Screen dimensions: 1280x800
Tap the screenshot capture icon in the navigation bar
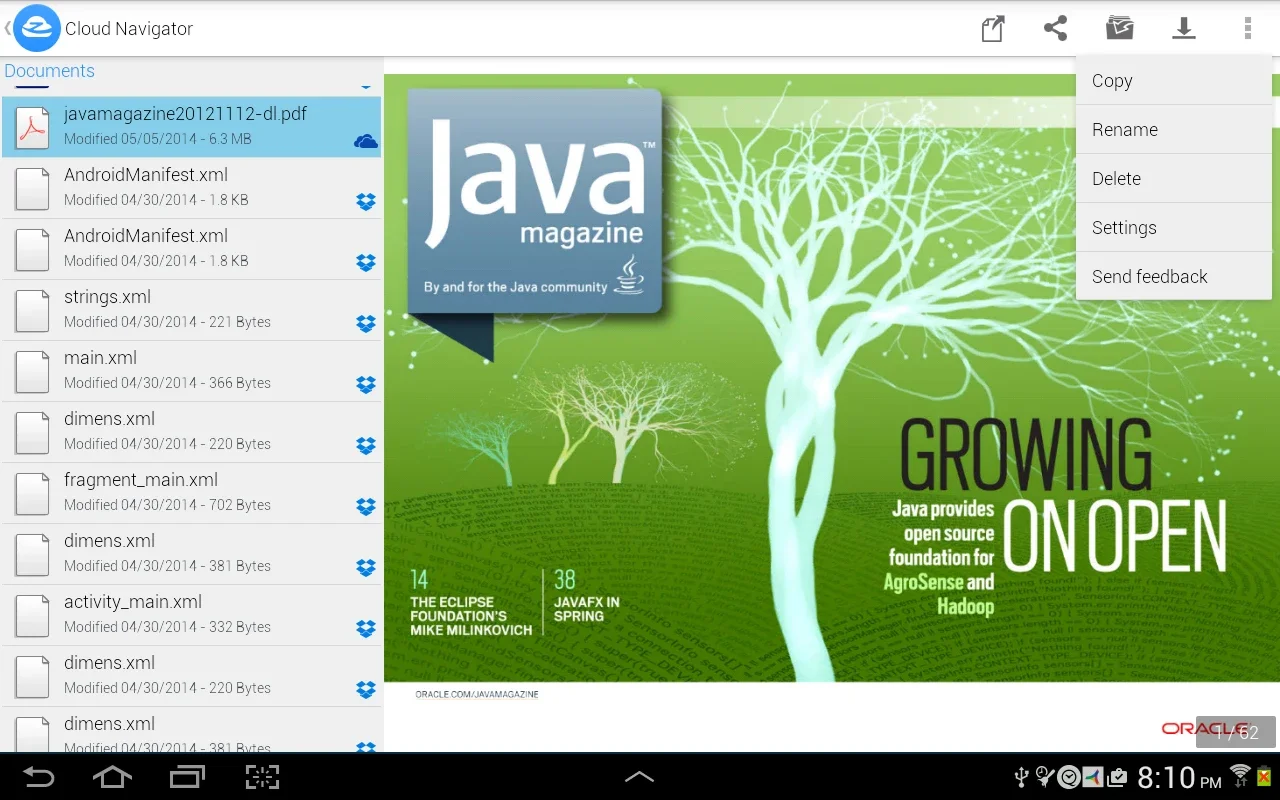[x=262, y=777]
